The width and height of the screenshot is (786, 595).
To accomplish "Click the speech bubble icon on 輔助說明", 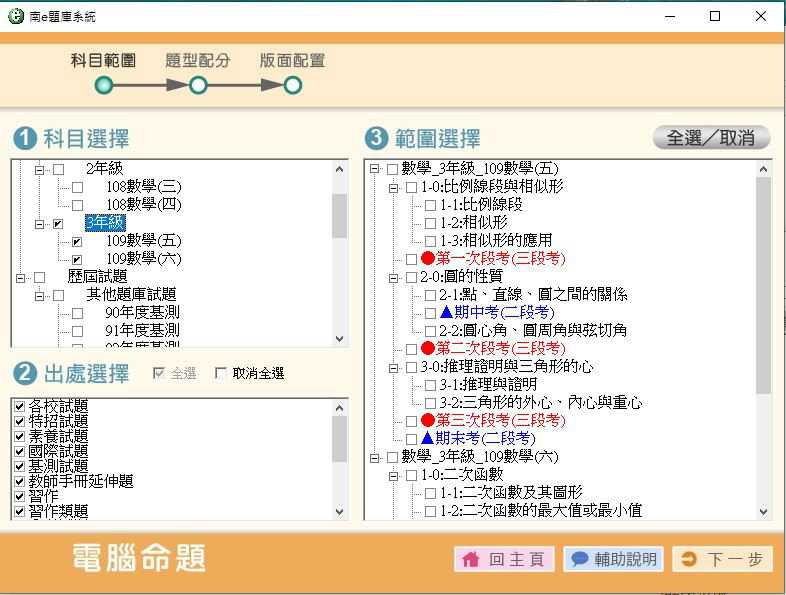I will point(579,558).
